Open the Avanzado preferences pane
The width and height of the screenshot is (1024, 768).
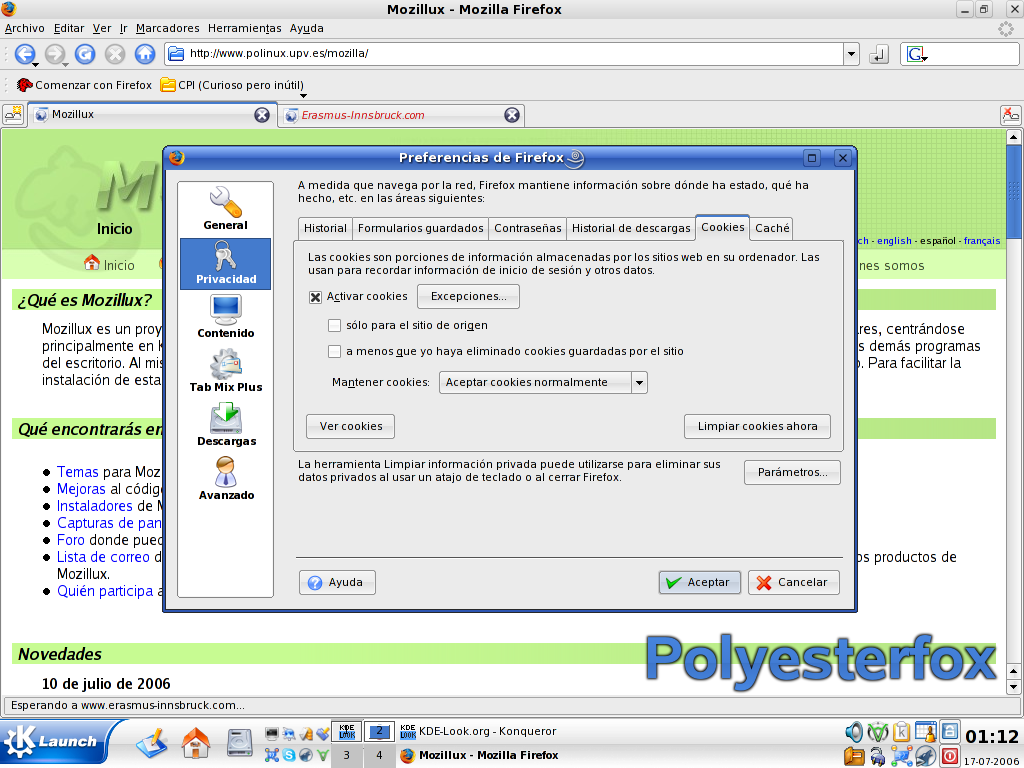(x=225, y=479)
